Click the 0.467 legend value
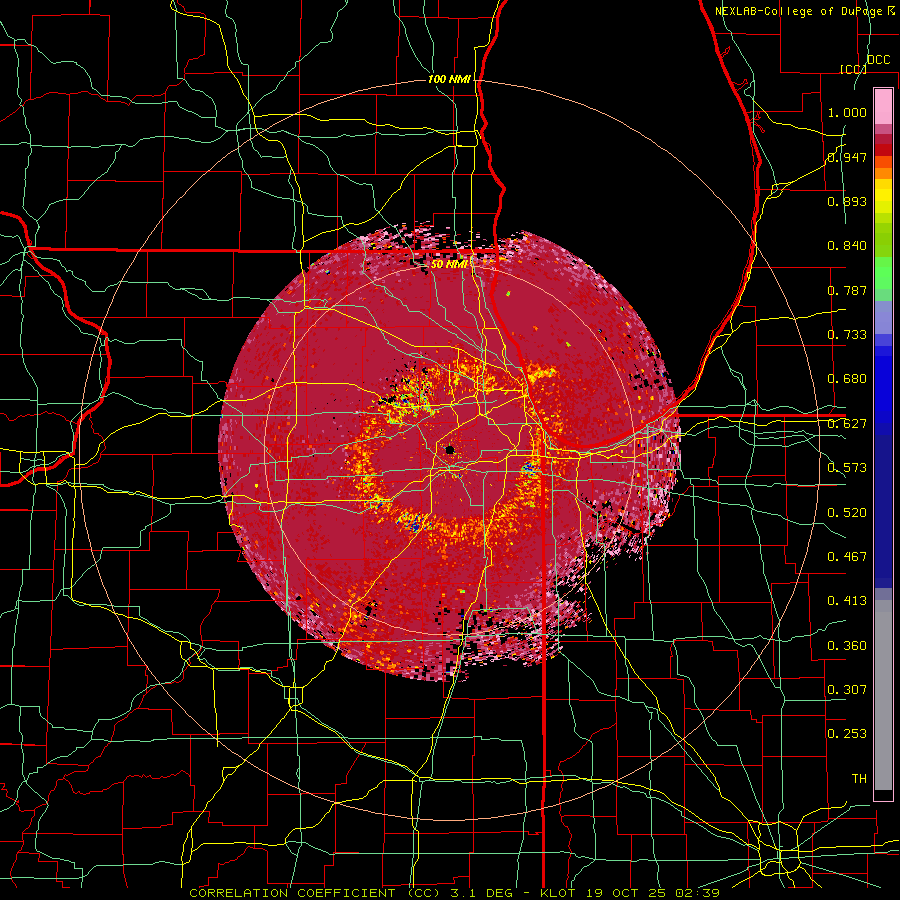The image size is (900, 900). click(x=847, y=557)
